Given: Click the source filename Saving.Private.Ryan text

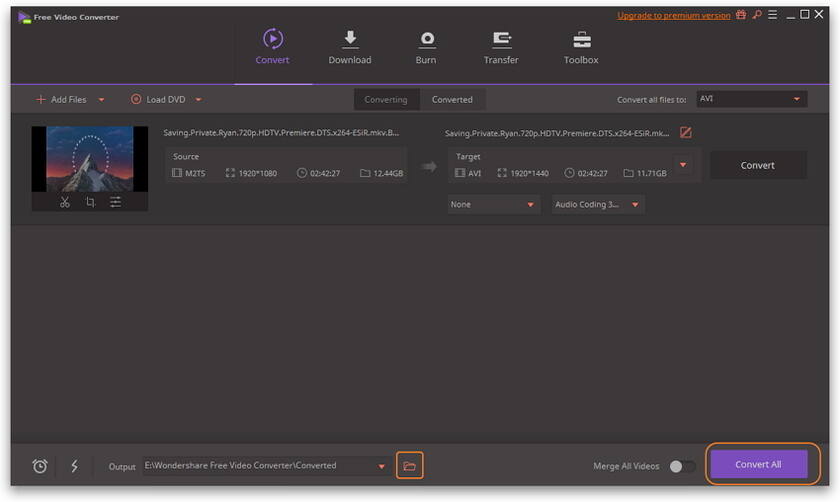Looking at the screenshot, I should coord(281,133).
